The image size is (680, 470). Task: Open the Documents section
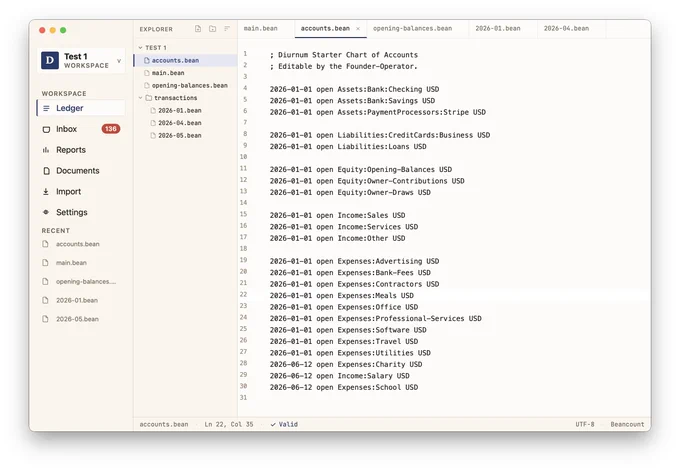(x=81, y=171)
